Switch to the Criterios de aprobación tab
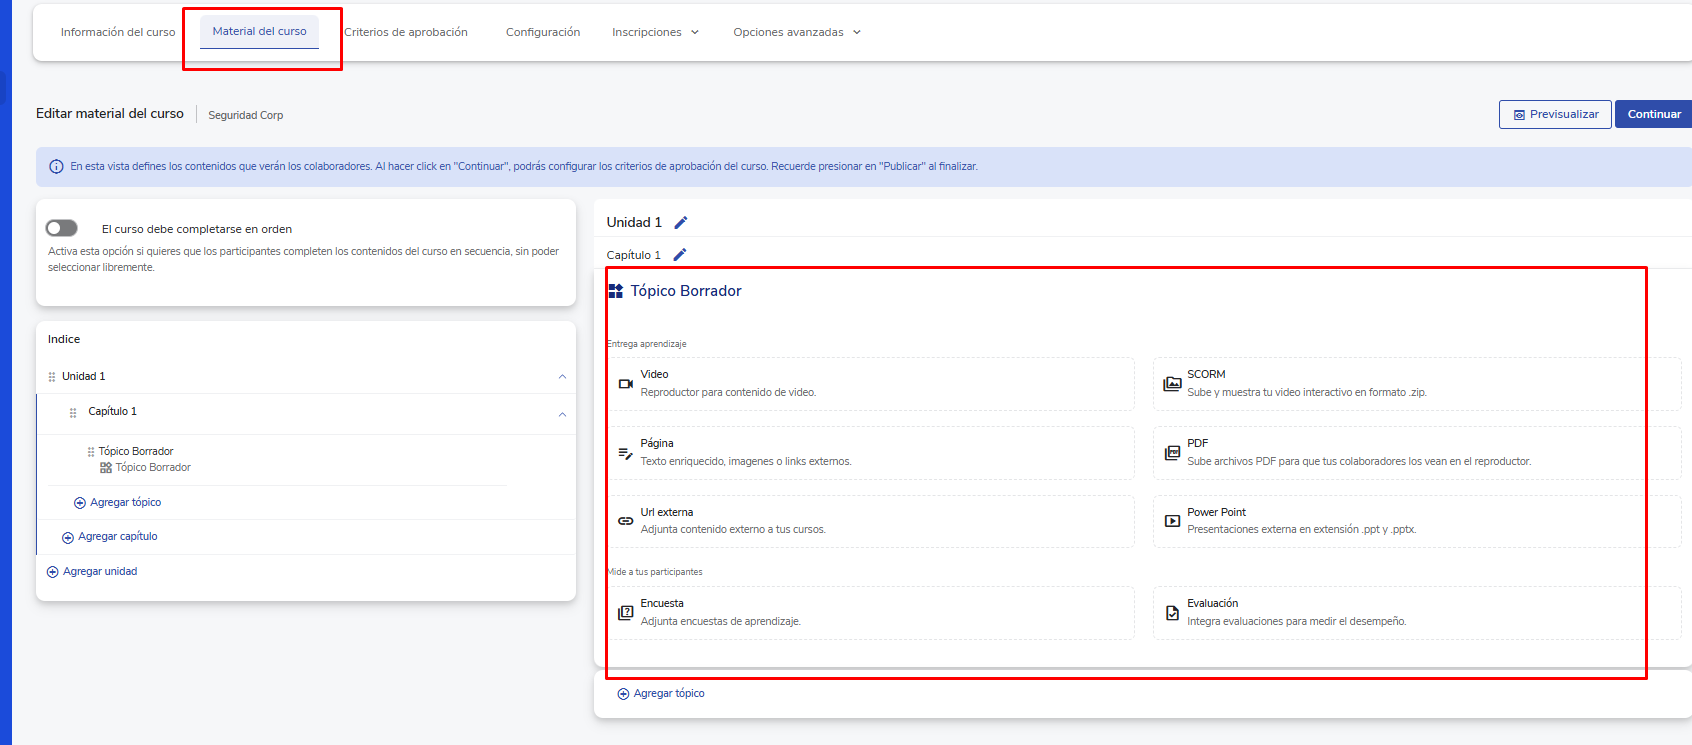The width and height of the screenshot is (1692, 745). tap(406, 32)
